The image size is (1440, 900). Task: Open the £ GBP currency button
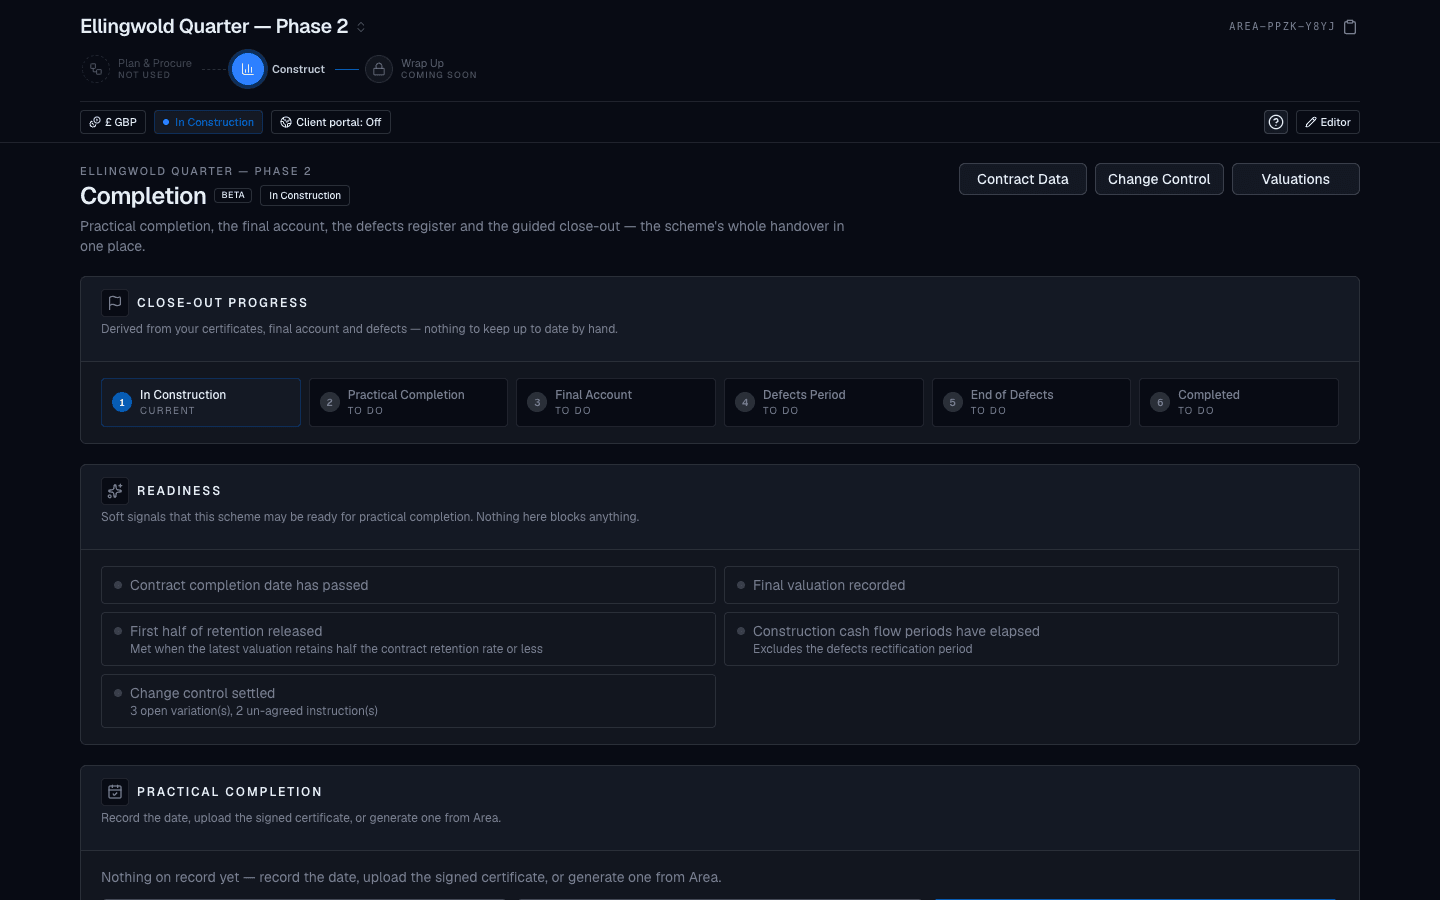[113, 122]
